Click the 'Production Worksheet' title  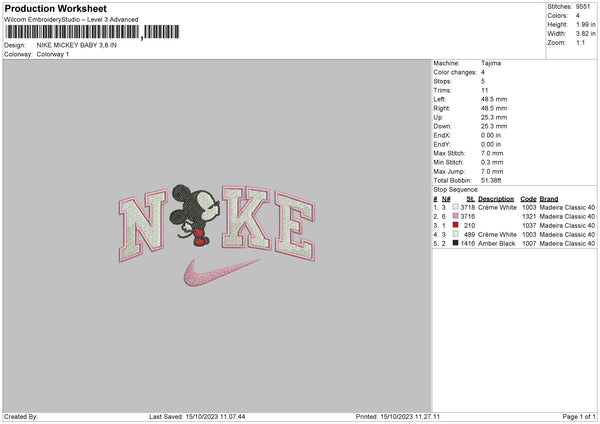[x=55, y=8]
